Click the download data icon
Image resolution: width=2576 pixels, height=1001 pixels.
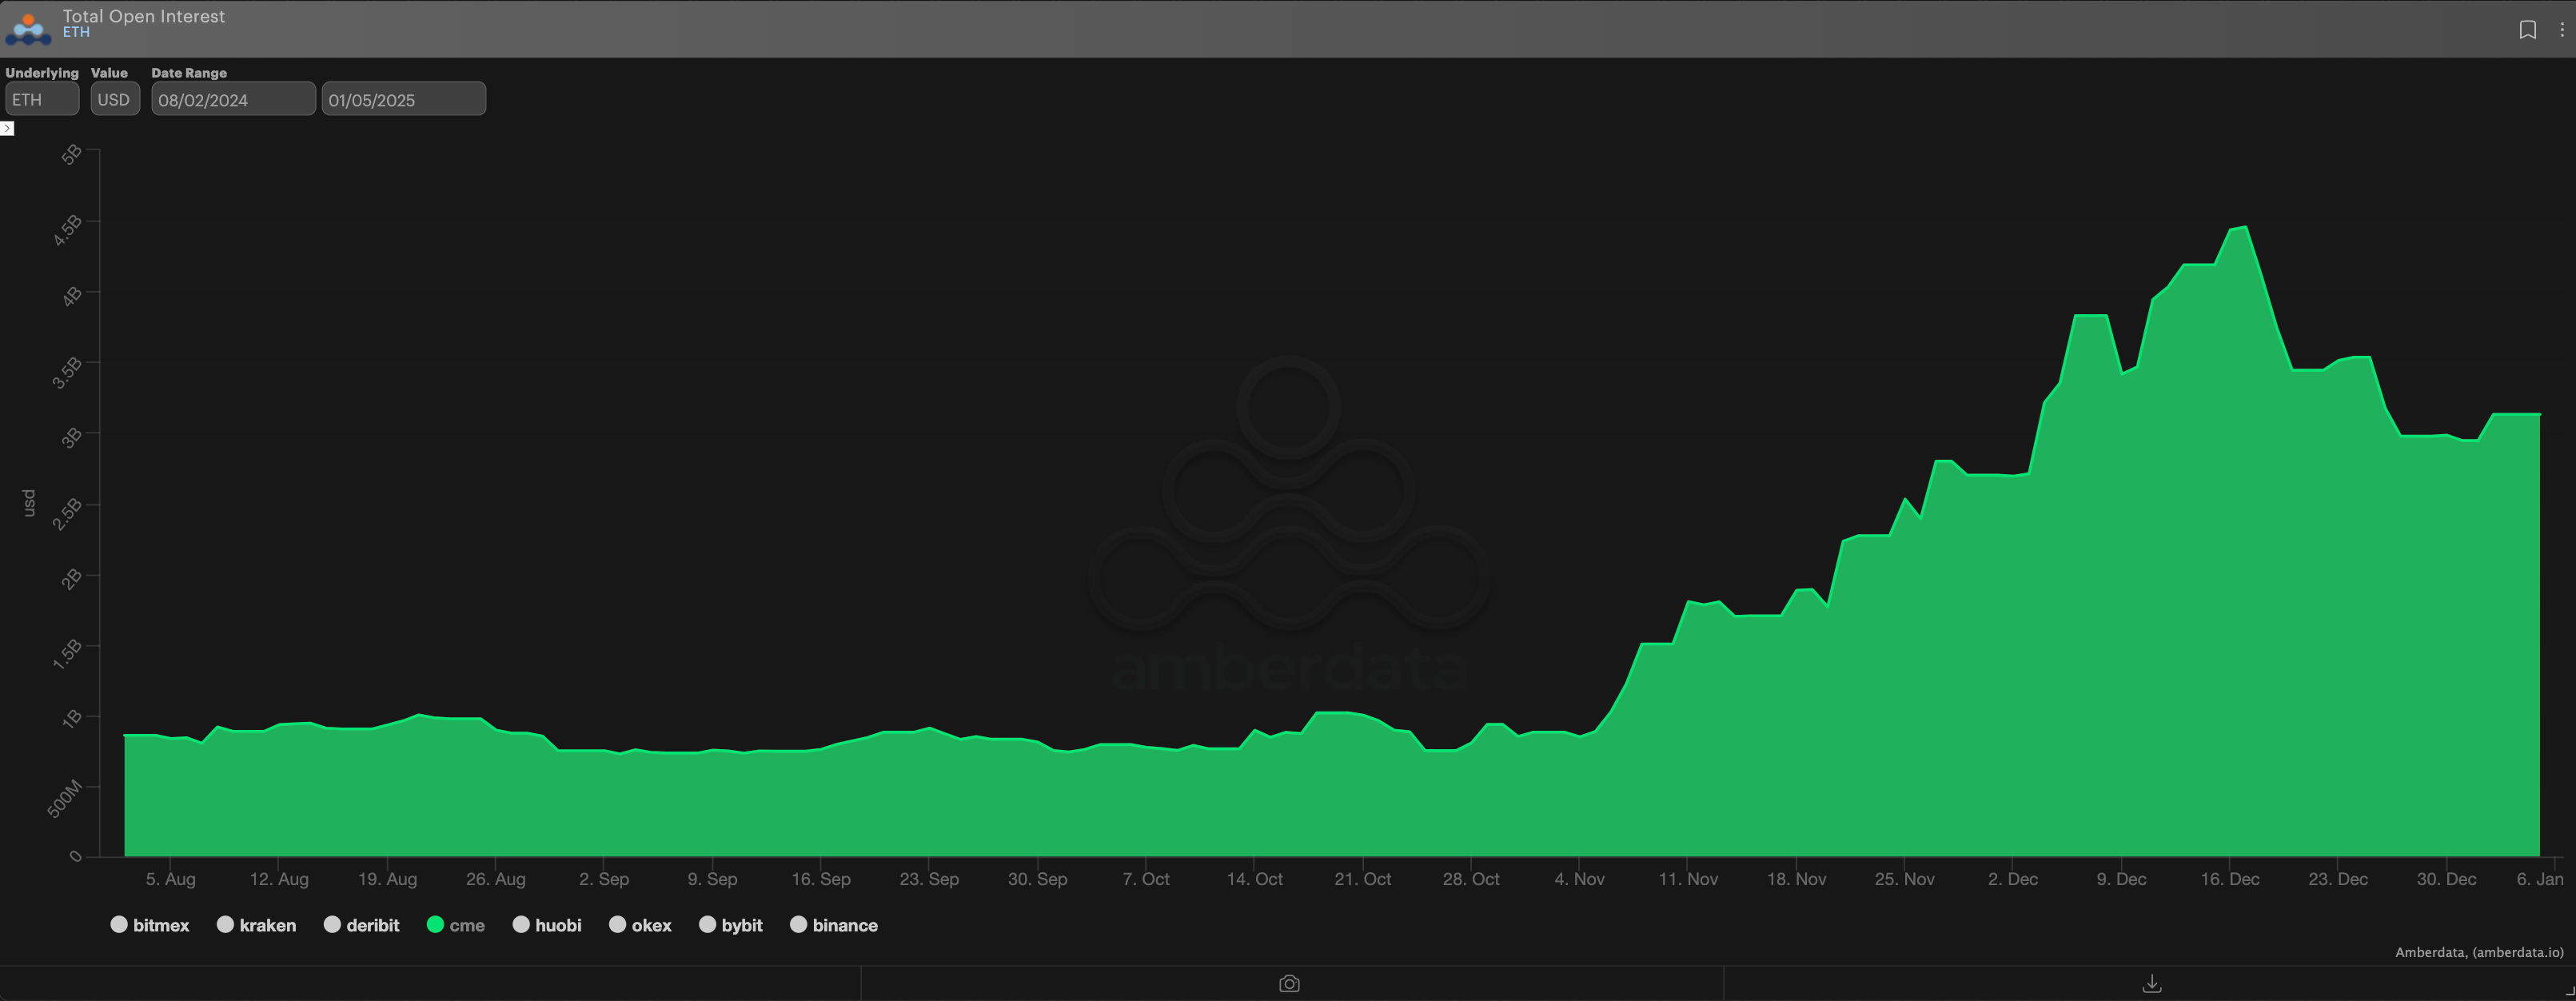2152,984
